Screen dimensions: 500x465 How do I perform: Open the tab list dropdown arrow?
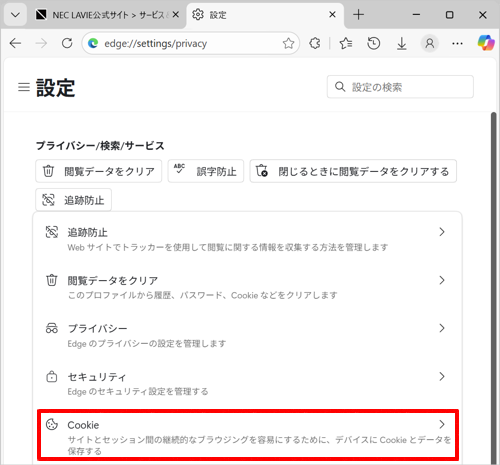click(x=15, y=15)
